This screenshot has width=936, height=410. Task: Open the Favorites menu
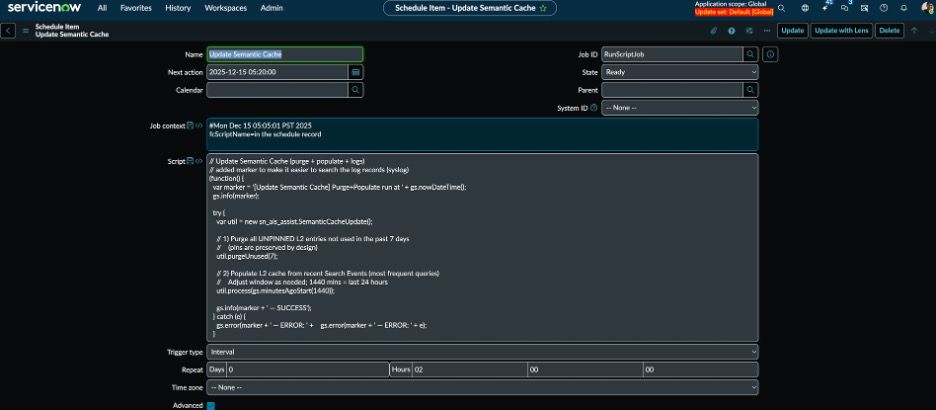click(136, 8)
